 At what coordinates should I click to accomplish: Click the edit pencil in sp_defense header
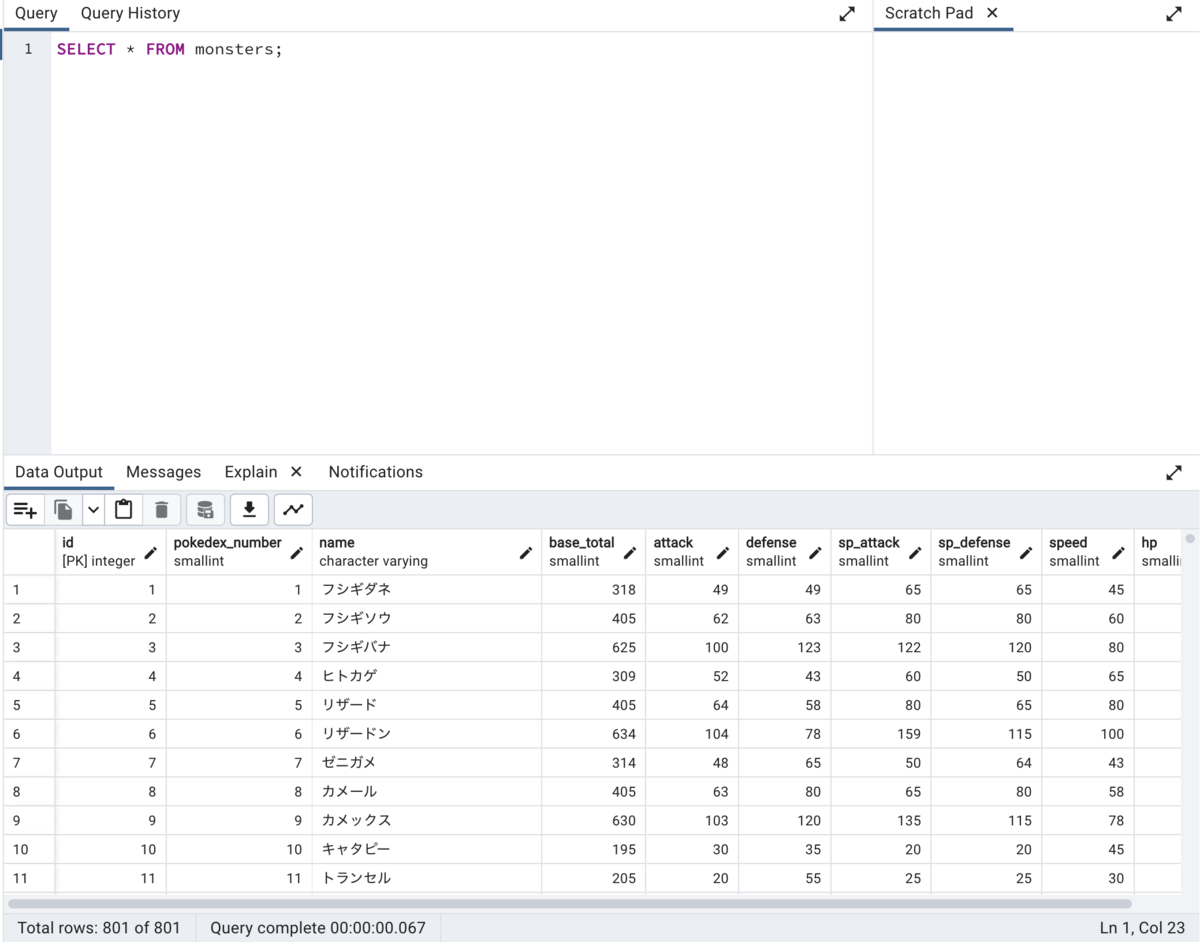click(1026, 552)
